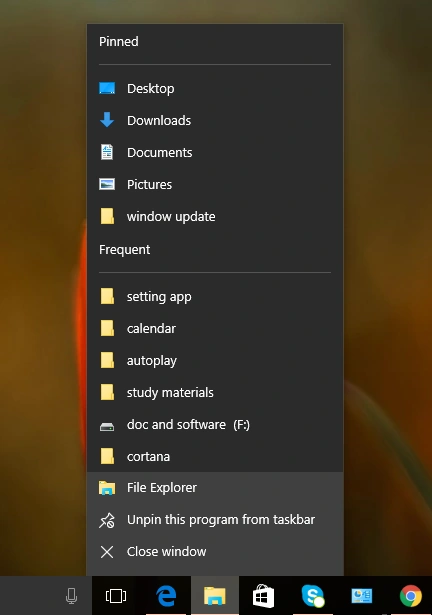
Task: Open the setting app folder
Action: [215, 297]
